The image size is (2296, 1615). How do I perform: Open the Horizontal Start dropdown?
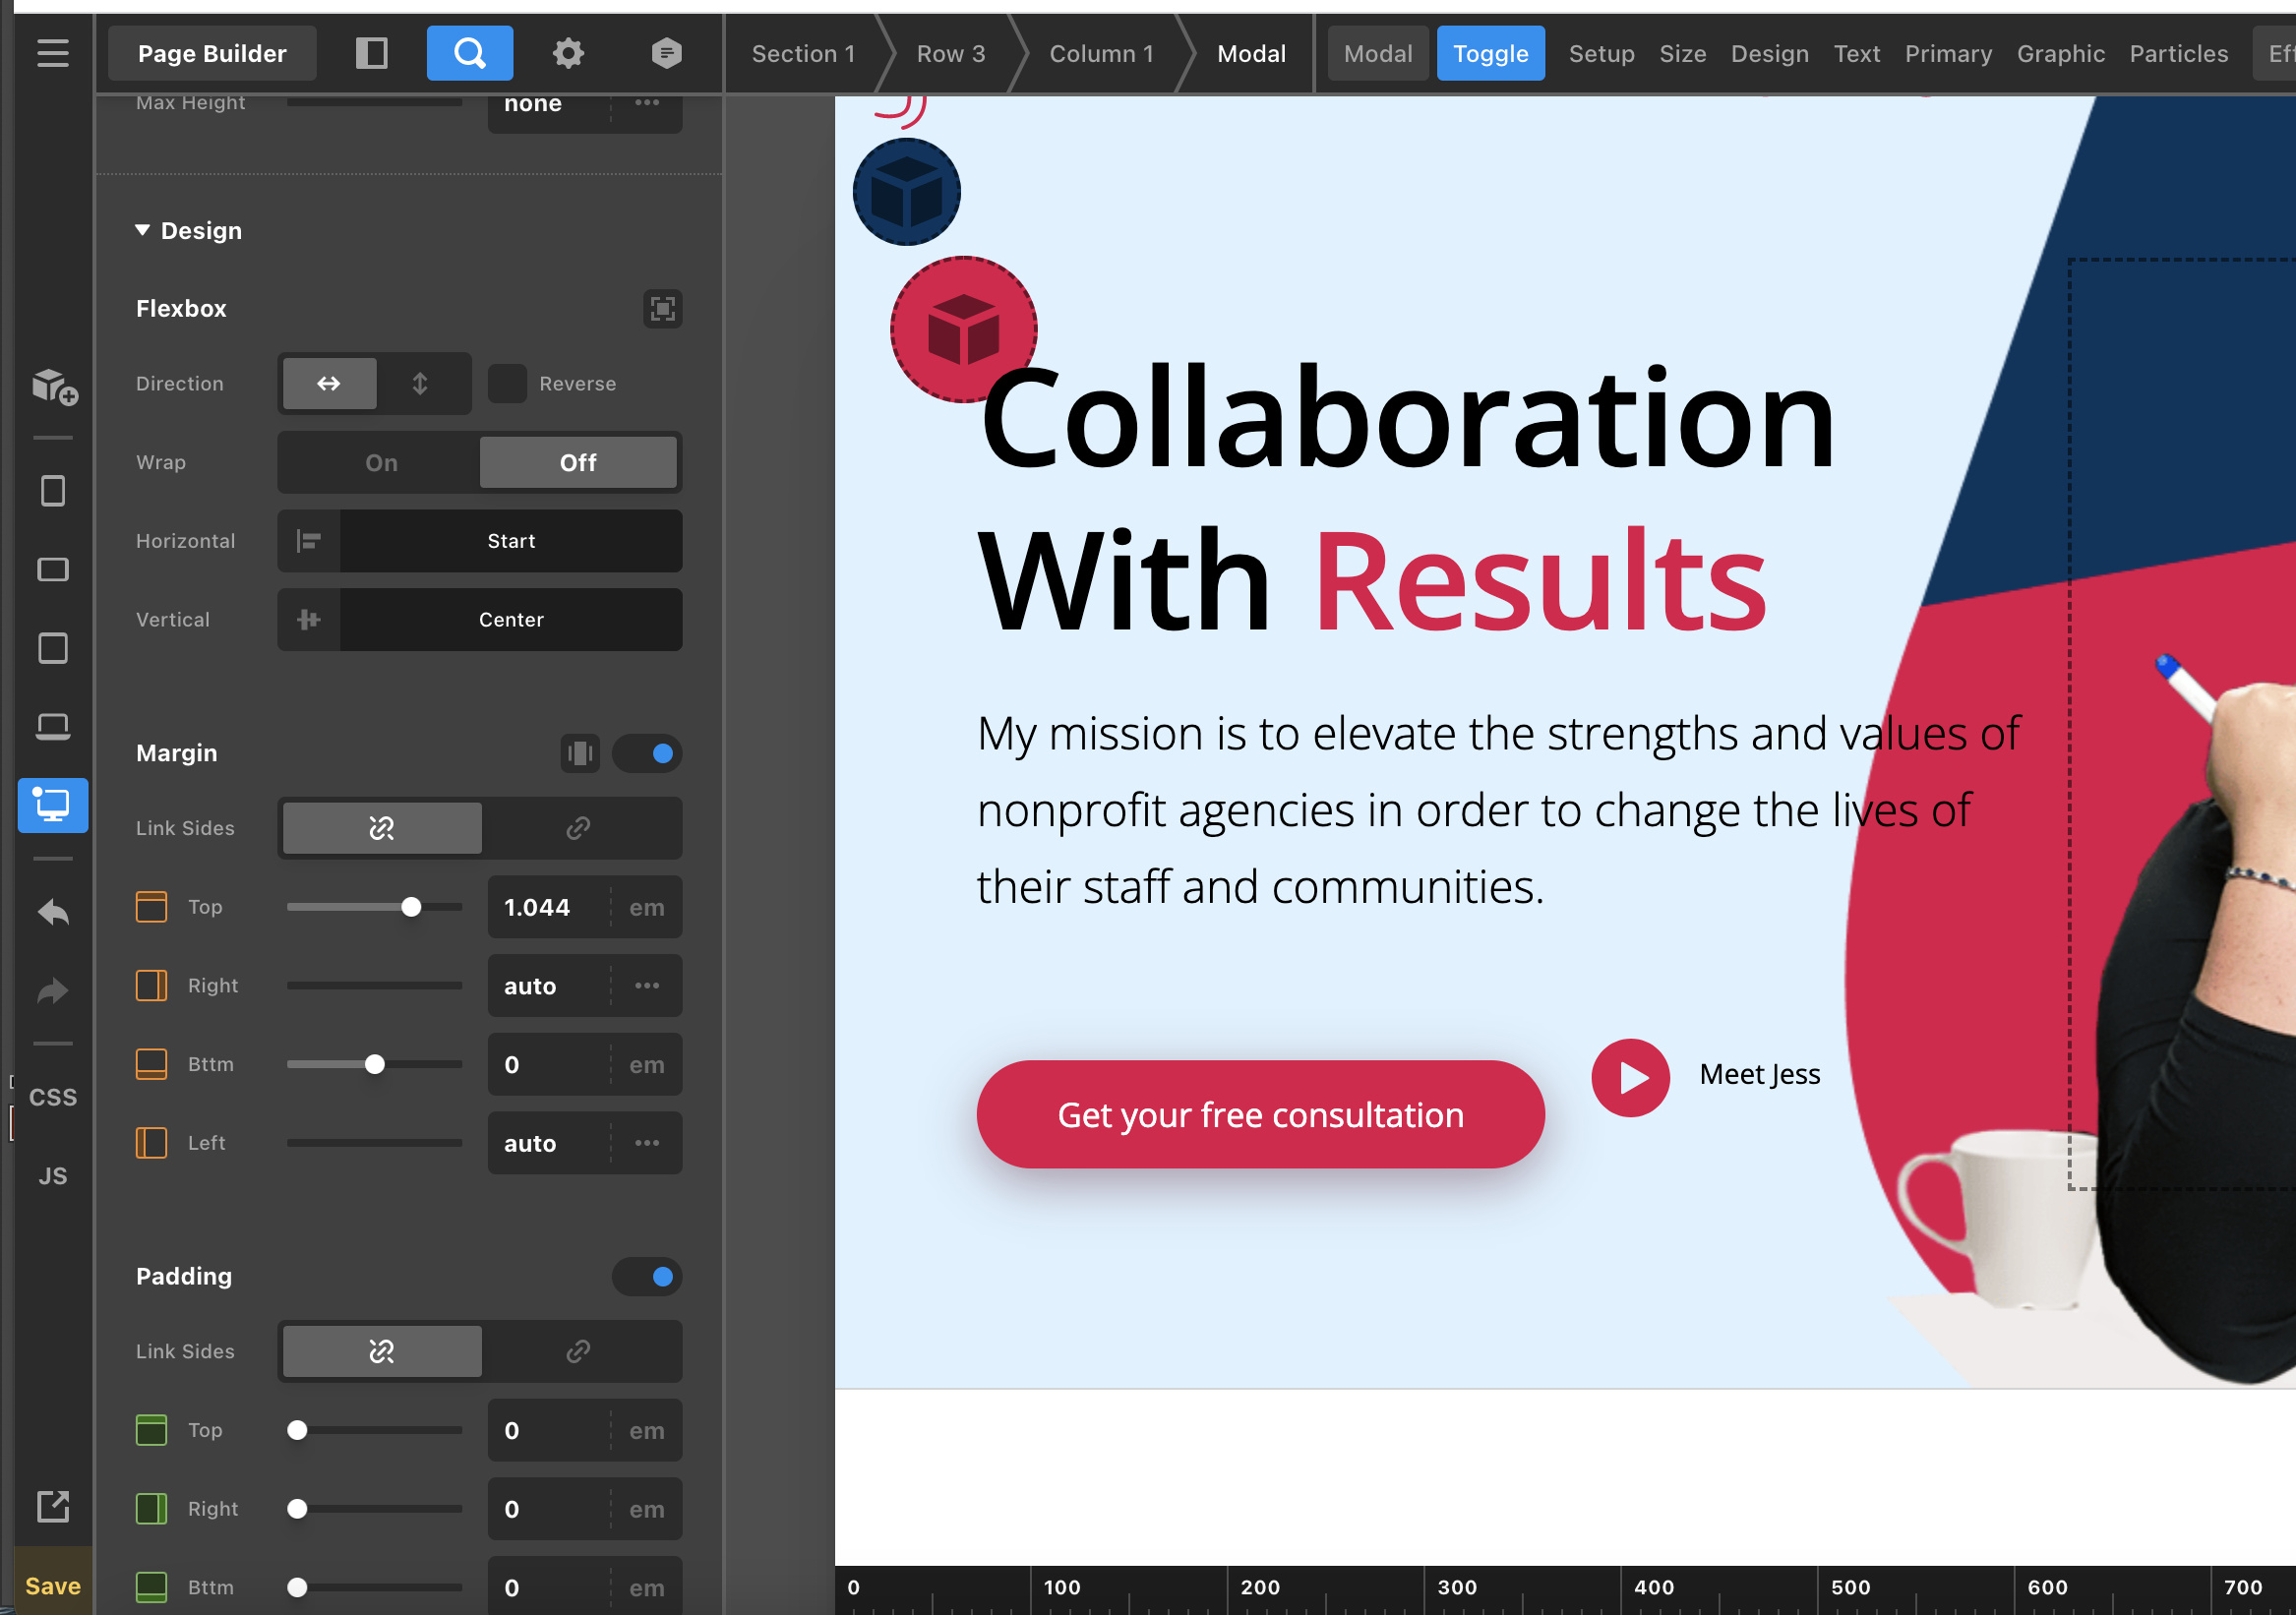[510, 541]
